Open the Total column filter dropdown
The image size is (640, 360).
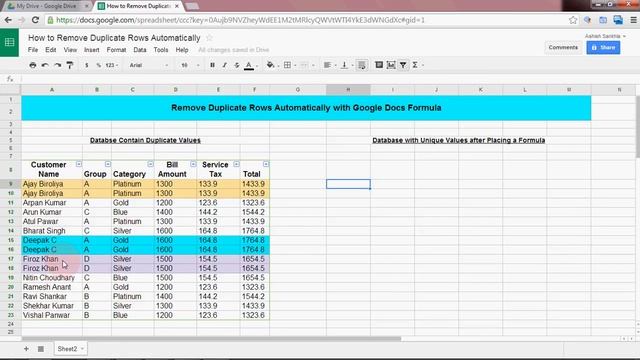point(266,164)
